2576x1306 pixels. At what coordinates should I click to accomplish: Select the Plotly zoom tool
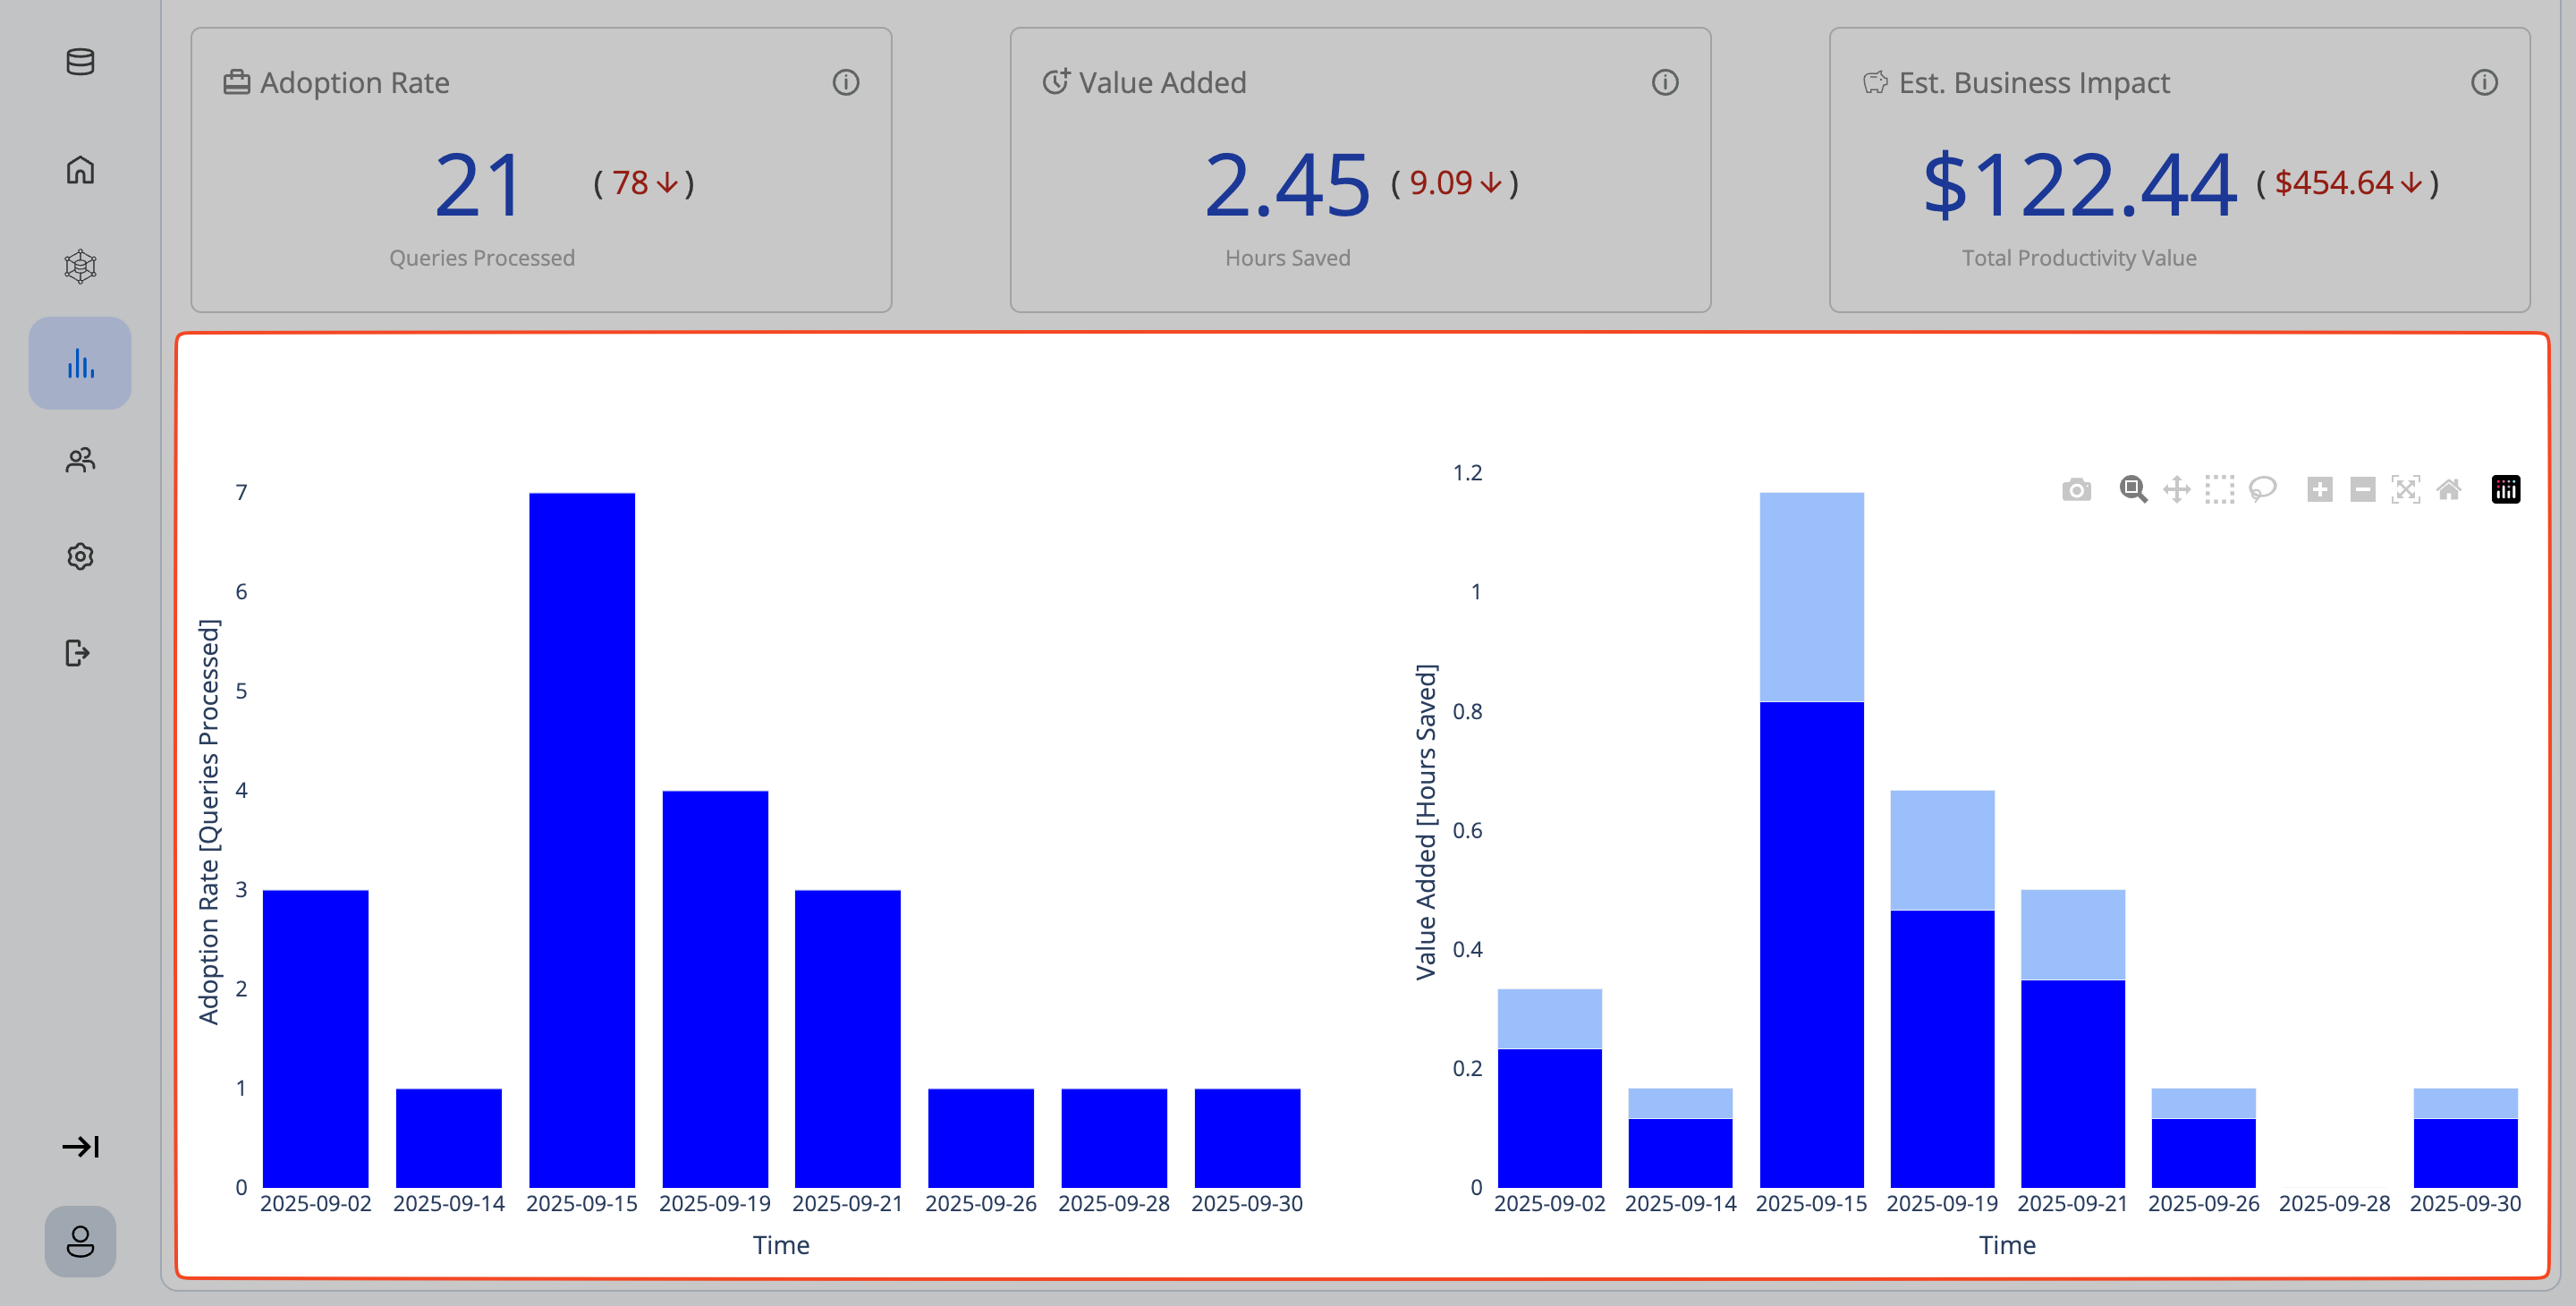tap(2133, 490)
